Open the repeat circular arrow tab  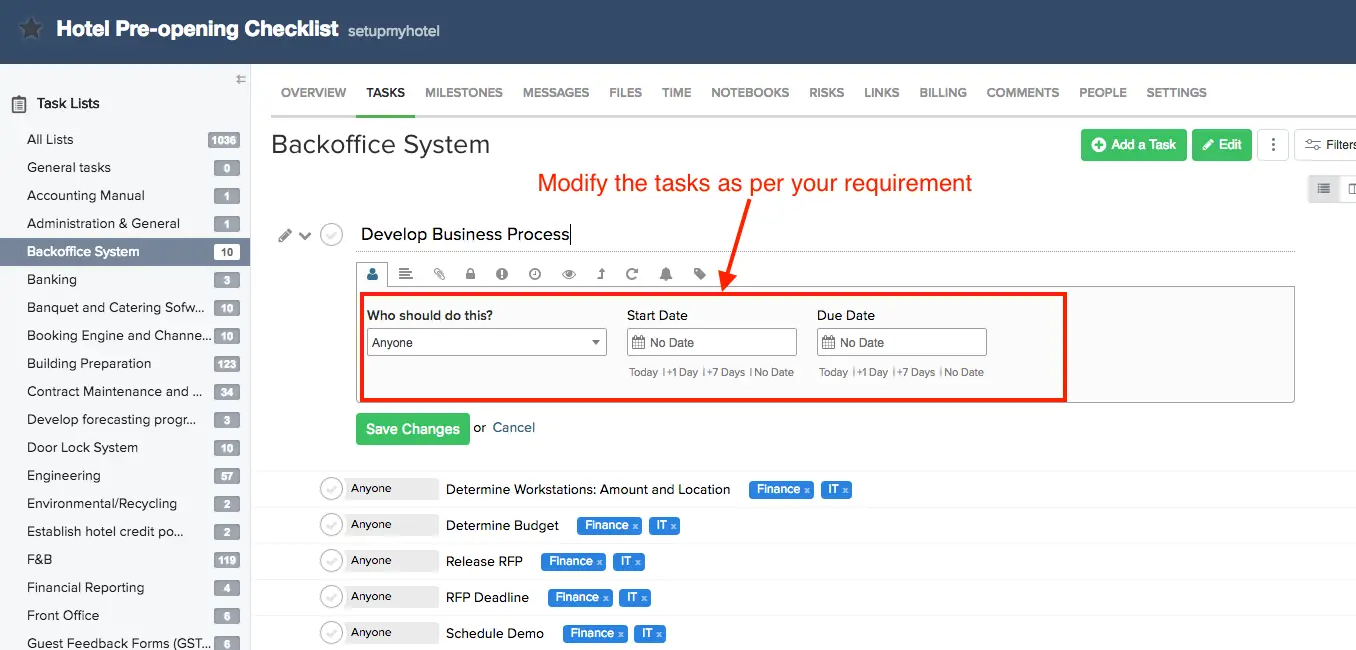[x=632, y=273]
